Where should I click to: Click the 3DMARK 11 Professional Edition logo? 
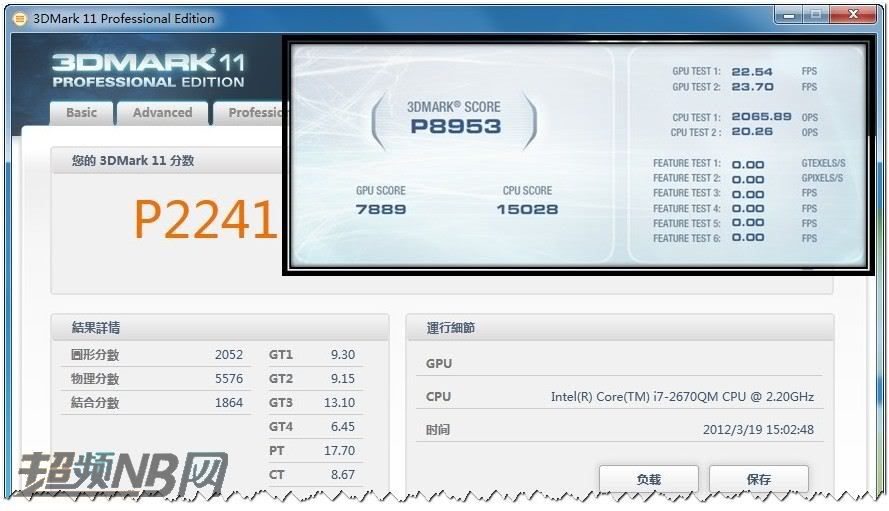tap(149, 69)
